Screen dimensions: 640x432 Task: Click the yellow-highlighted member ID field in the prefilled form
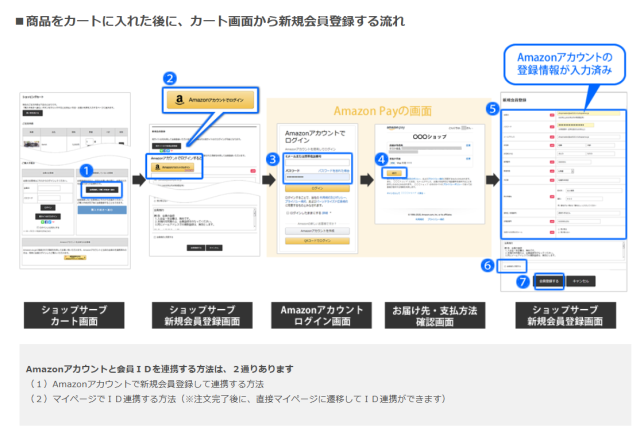(589, 113)
